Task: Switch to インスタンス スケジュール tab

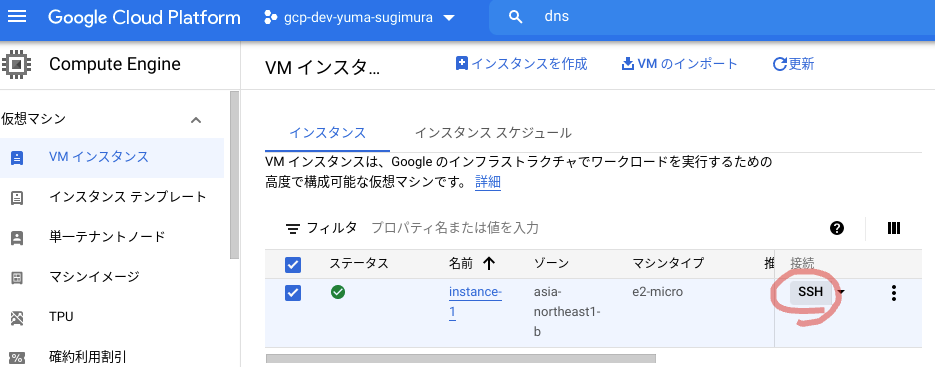Action: click(x=493, y=133)
